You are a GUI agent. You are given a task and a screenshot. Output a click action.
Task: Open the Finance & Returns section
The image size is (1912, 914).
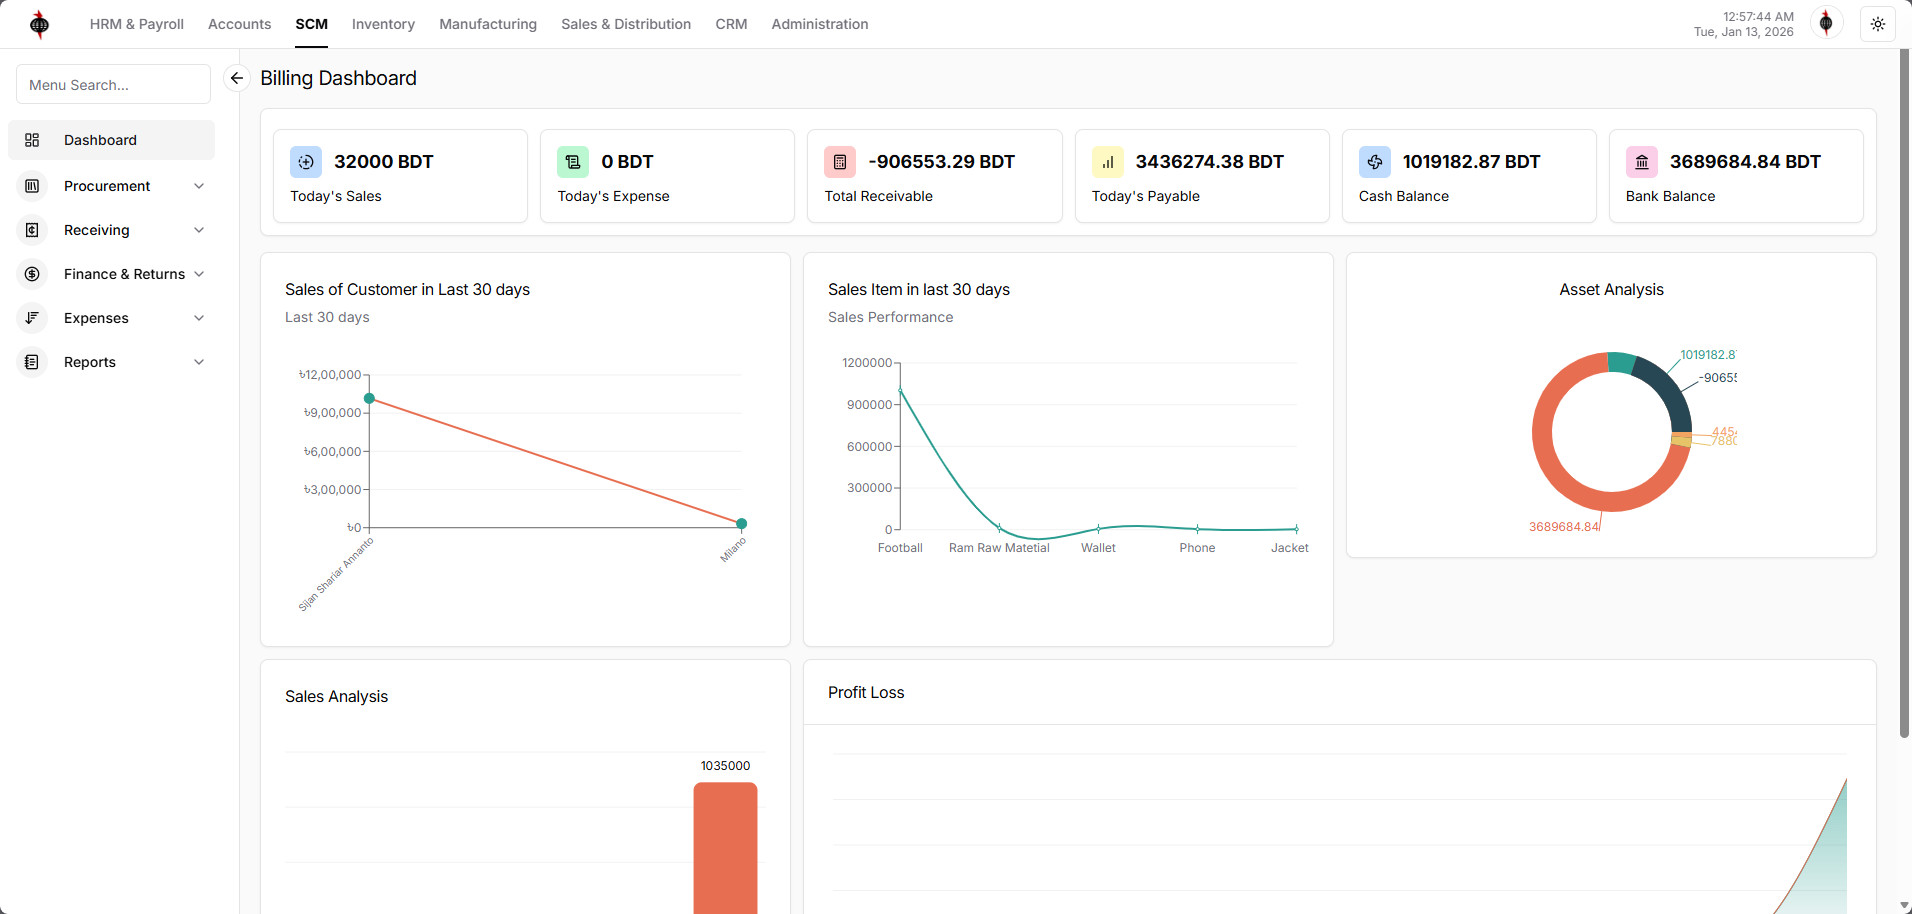pyautogui.click(x=111, y=274)
